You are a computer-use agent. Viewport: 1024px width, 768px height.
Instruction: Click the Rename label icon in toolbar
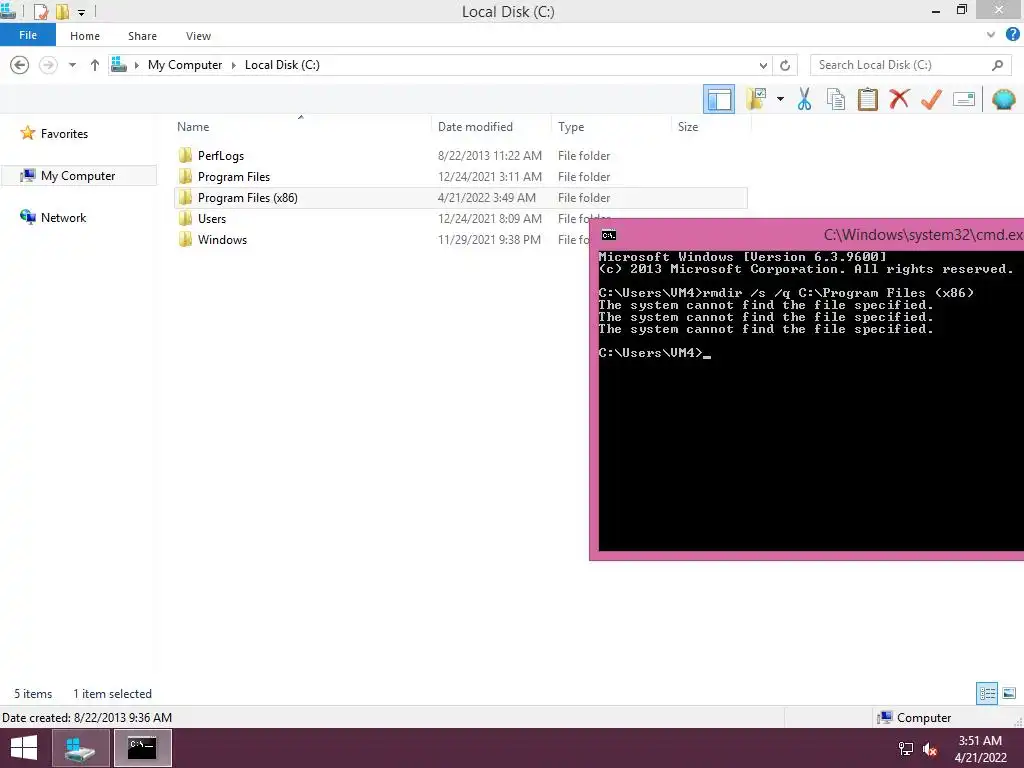click(x=963, y=99)
